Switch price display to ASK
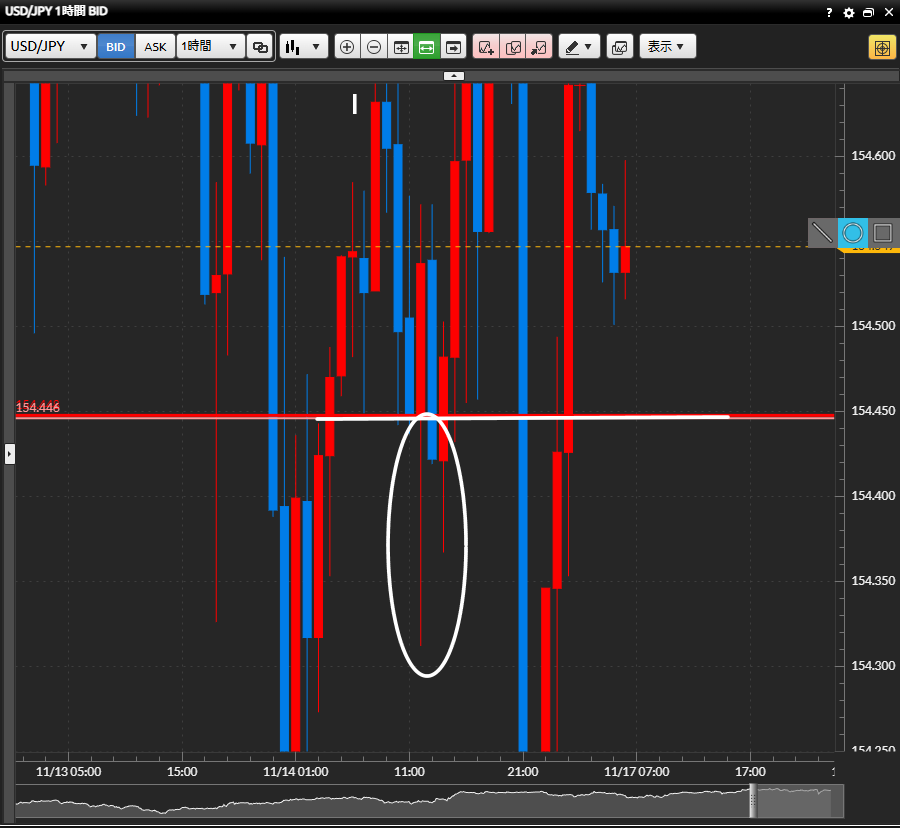This screenshot has height=828, width=900. click(x=155, y=47)
